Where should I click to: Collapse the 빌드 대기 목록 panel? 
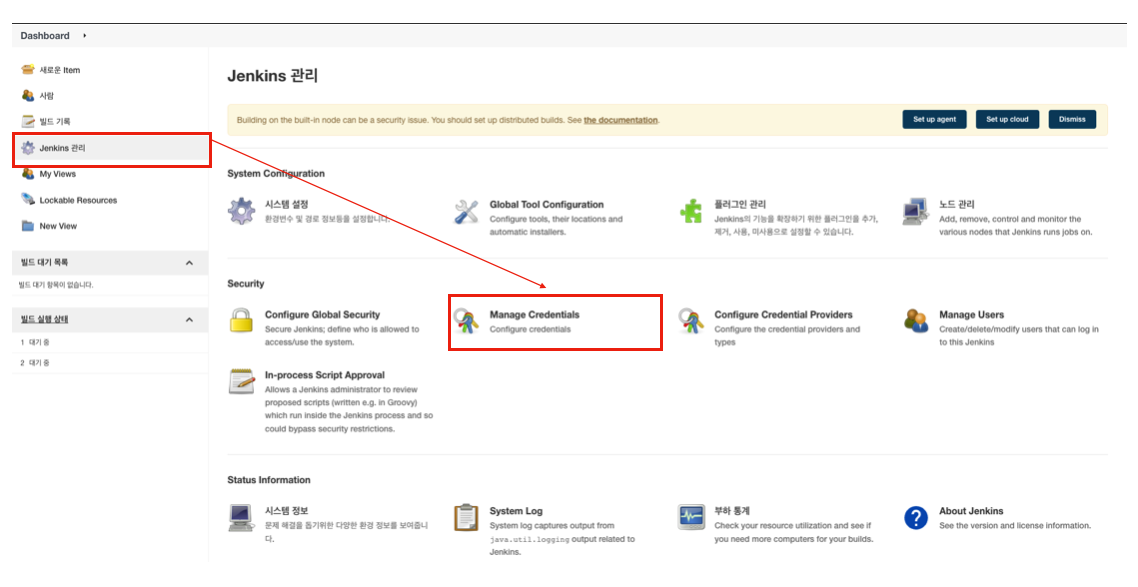pyautogui.click(x=189, y=263)
